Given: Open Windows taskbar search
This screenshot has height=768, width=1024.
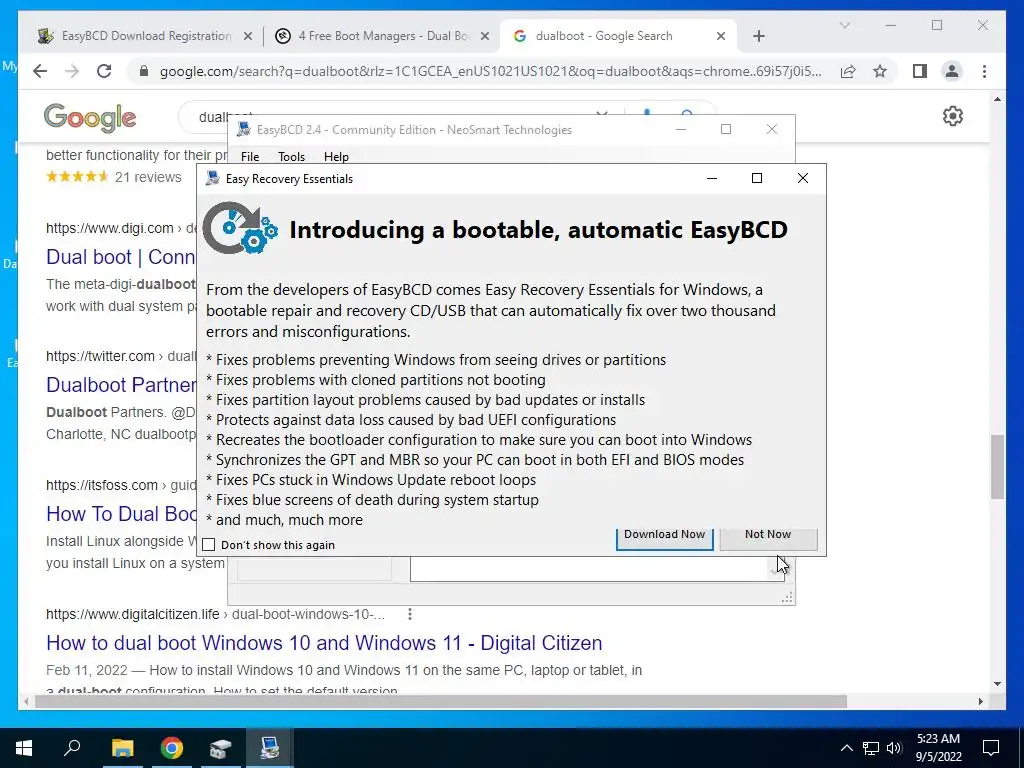Looking at the screenshot, I should (72, 748).
